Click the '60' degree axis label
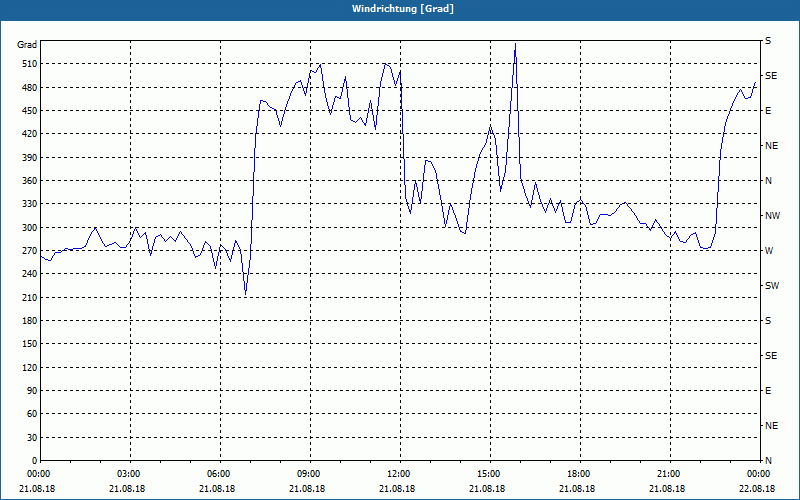This screenshot has width=800, height=500. (x=32, y=414)
